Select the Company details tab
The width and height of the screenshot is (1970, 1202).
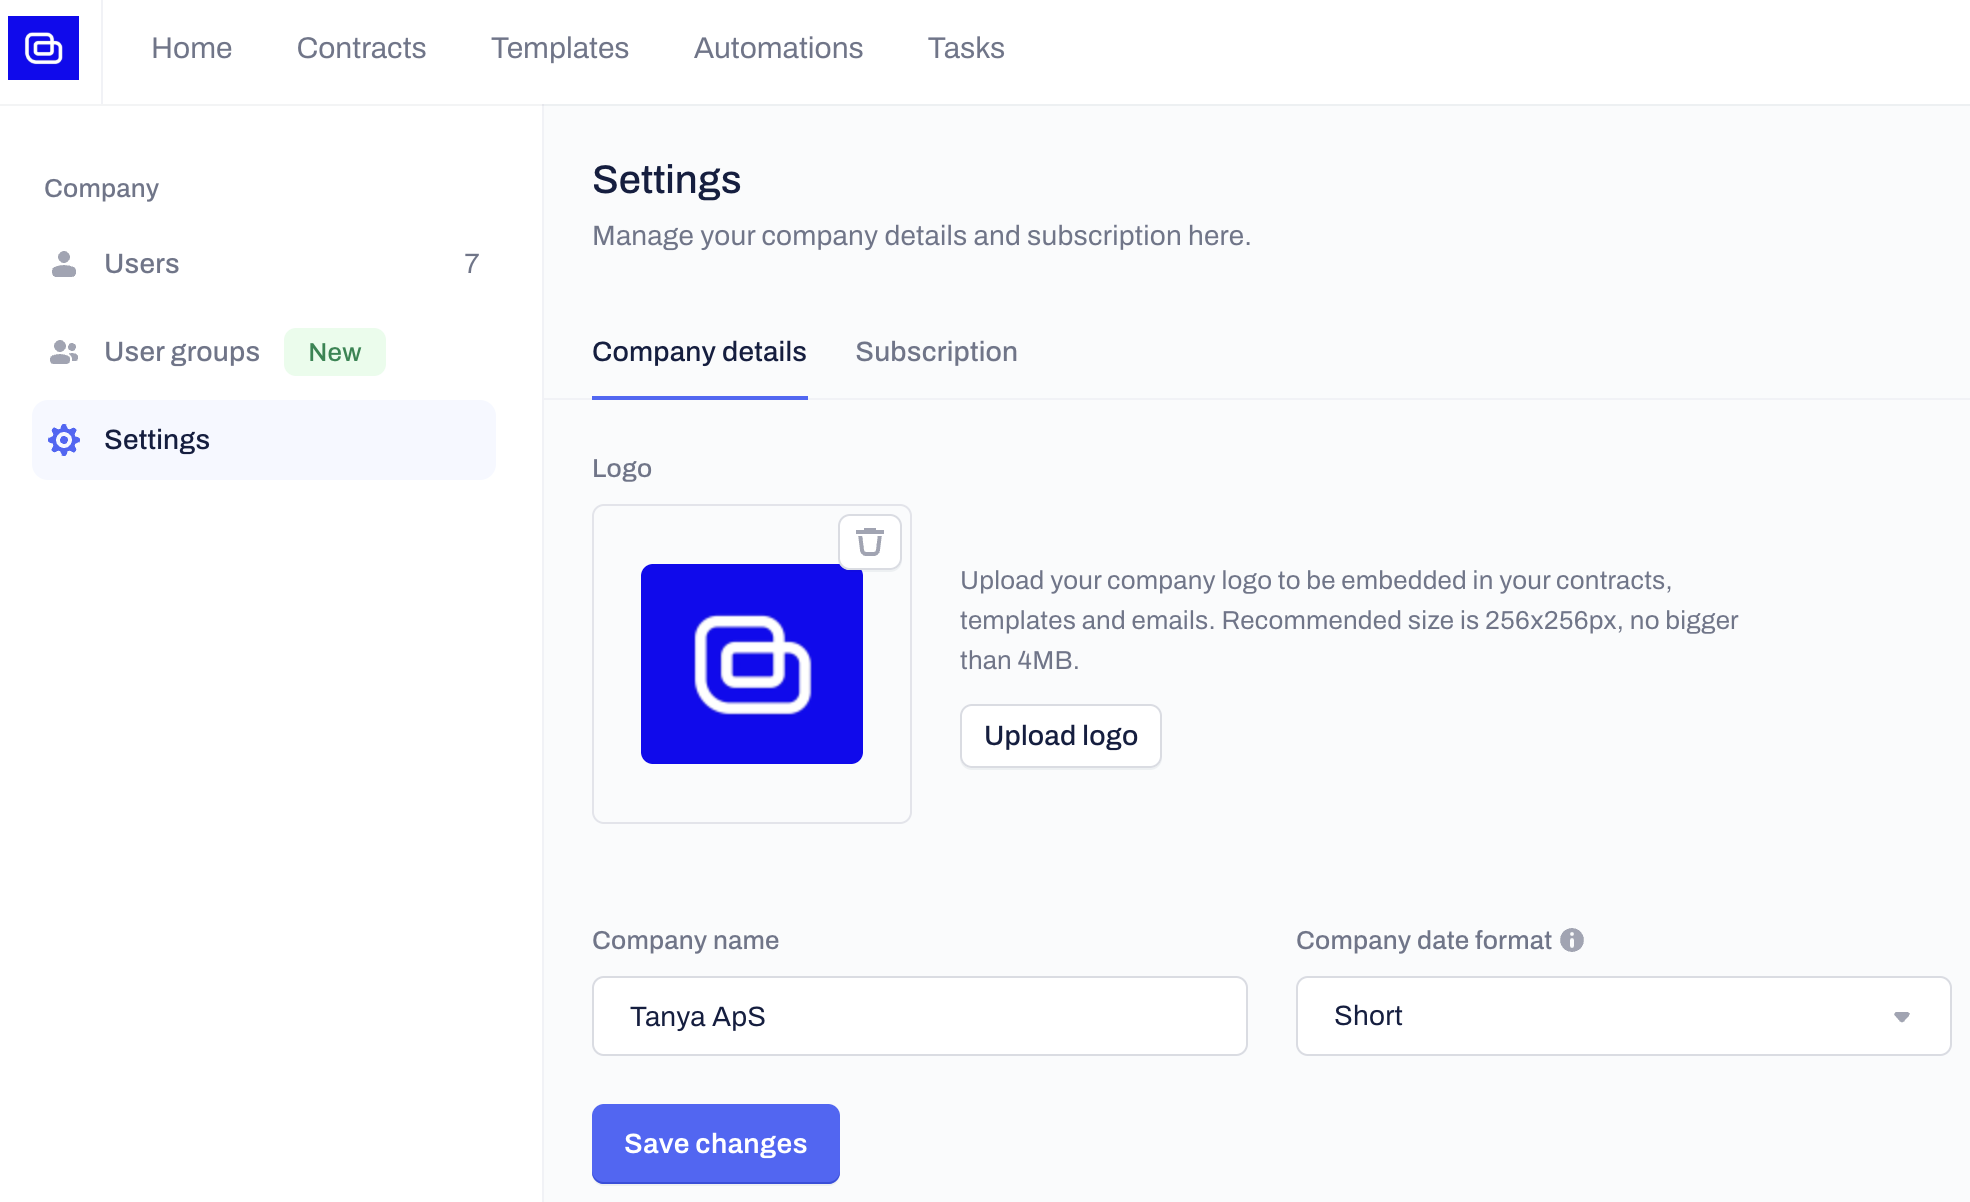tap(699, 352)
